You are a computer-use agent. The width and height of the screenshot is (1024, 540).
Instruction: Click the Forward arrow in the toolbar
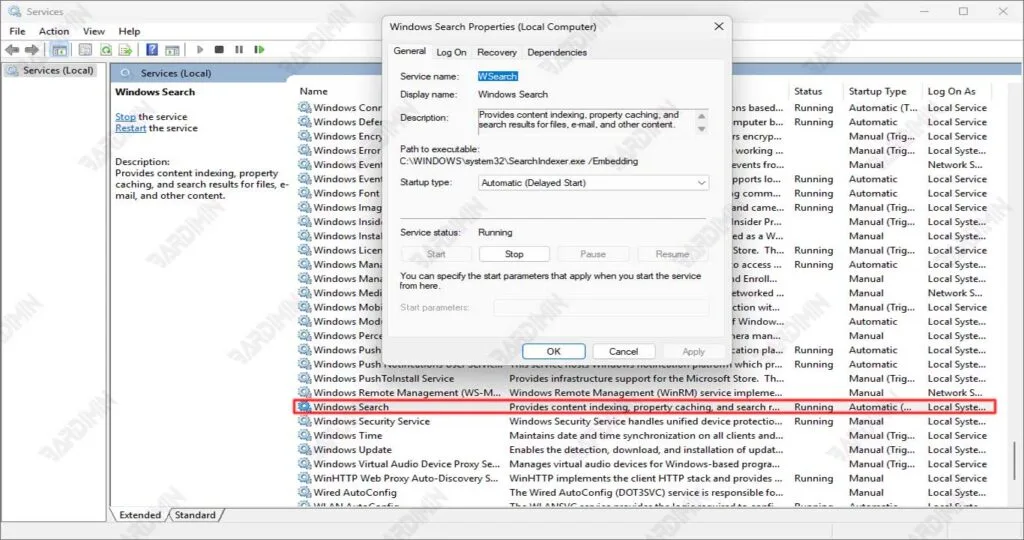(x=32, y=50)
